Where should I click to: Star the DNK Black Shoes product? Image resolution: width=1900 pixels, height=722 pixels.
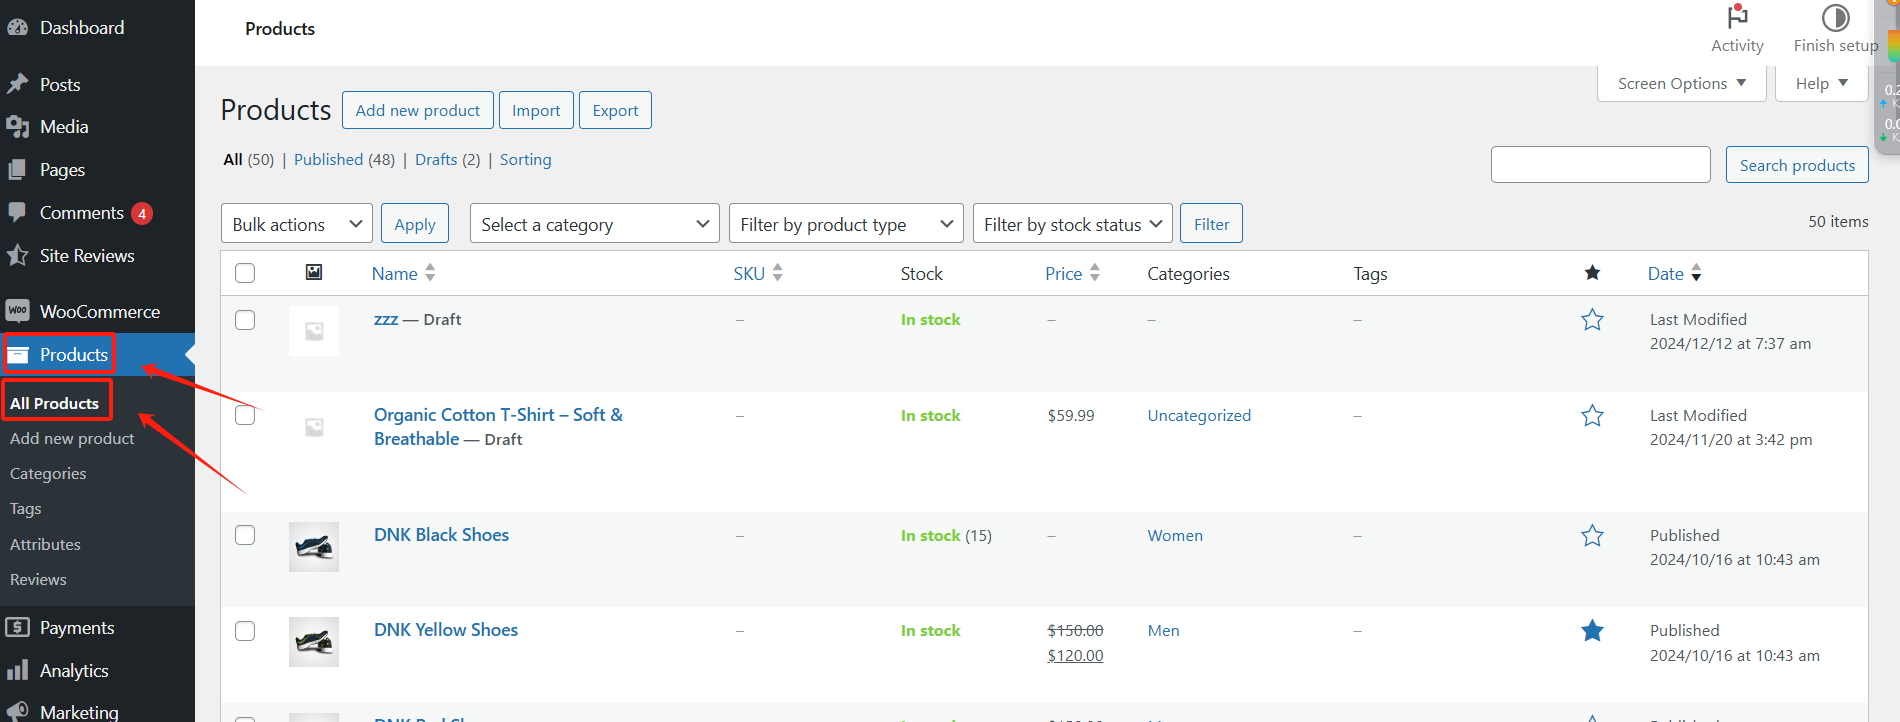pyautogui.click(x=1592, y=536)
